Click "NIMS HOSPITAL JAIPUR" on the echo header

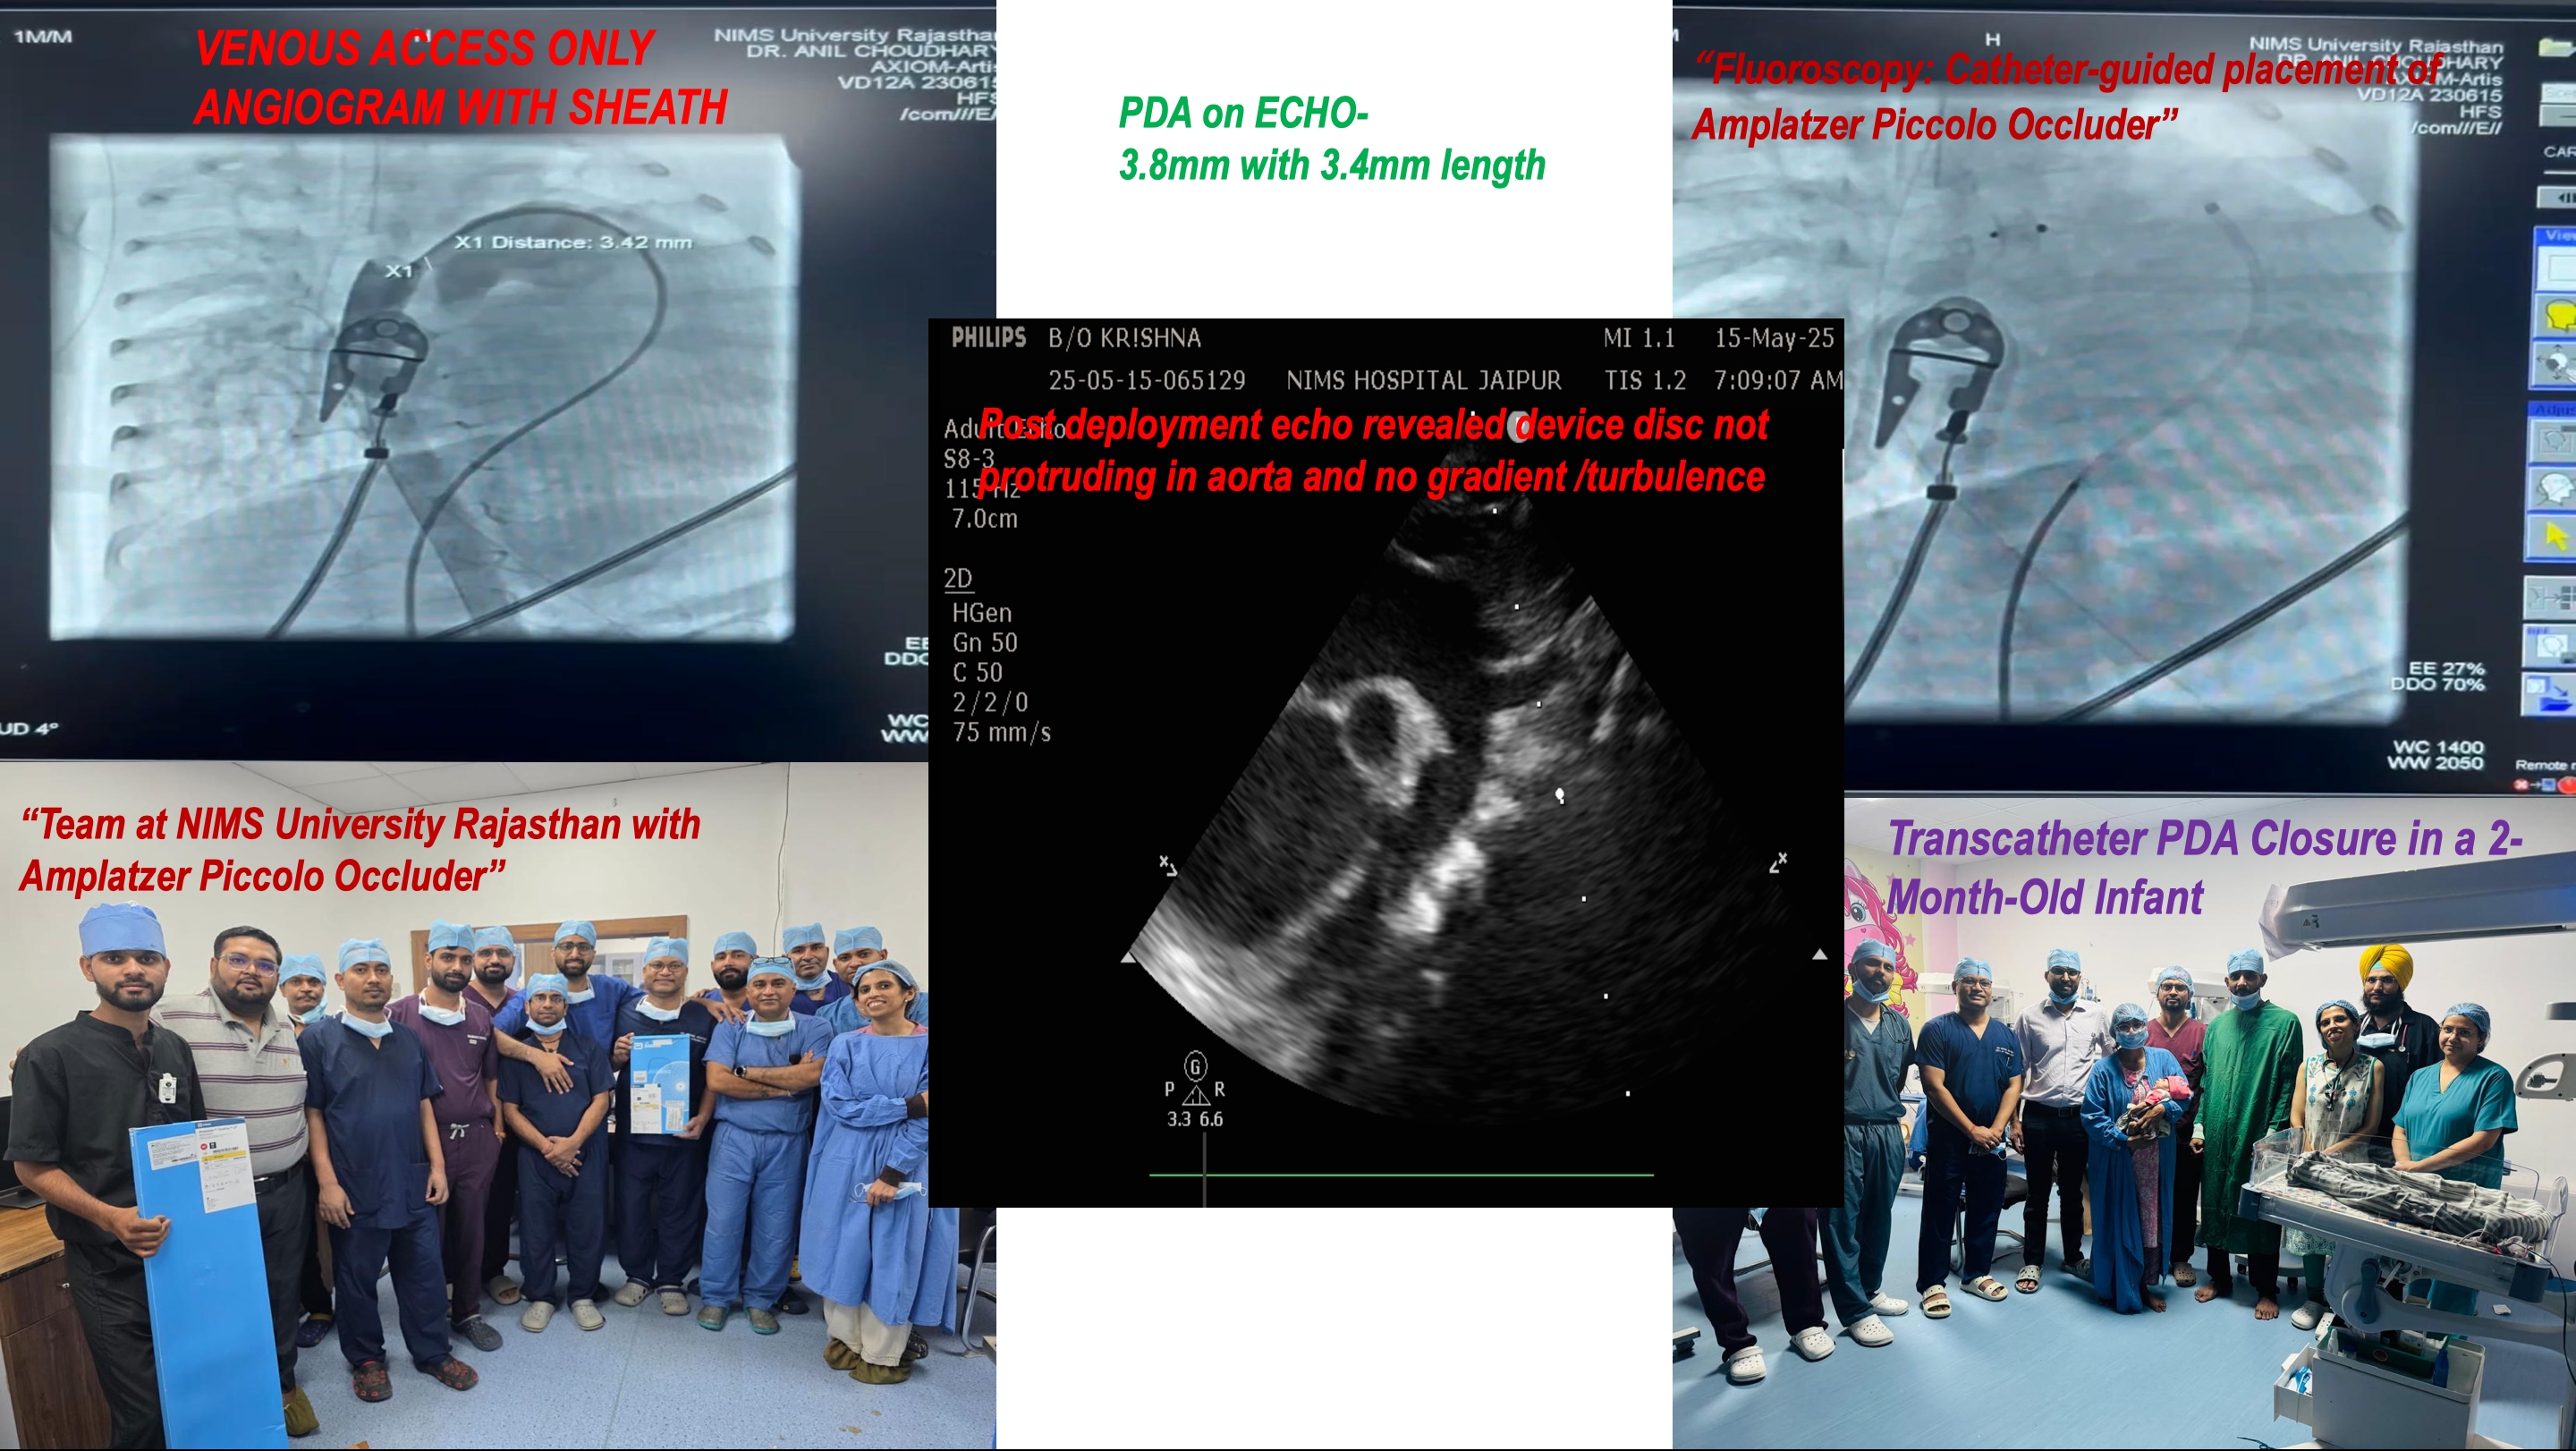tap(1423, 381)
